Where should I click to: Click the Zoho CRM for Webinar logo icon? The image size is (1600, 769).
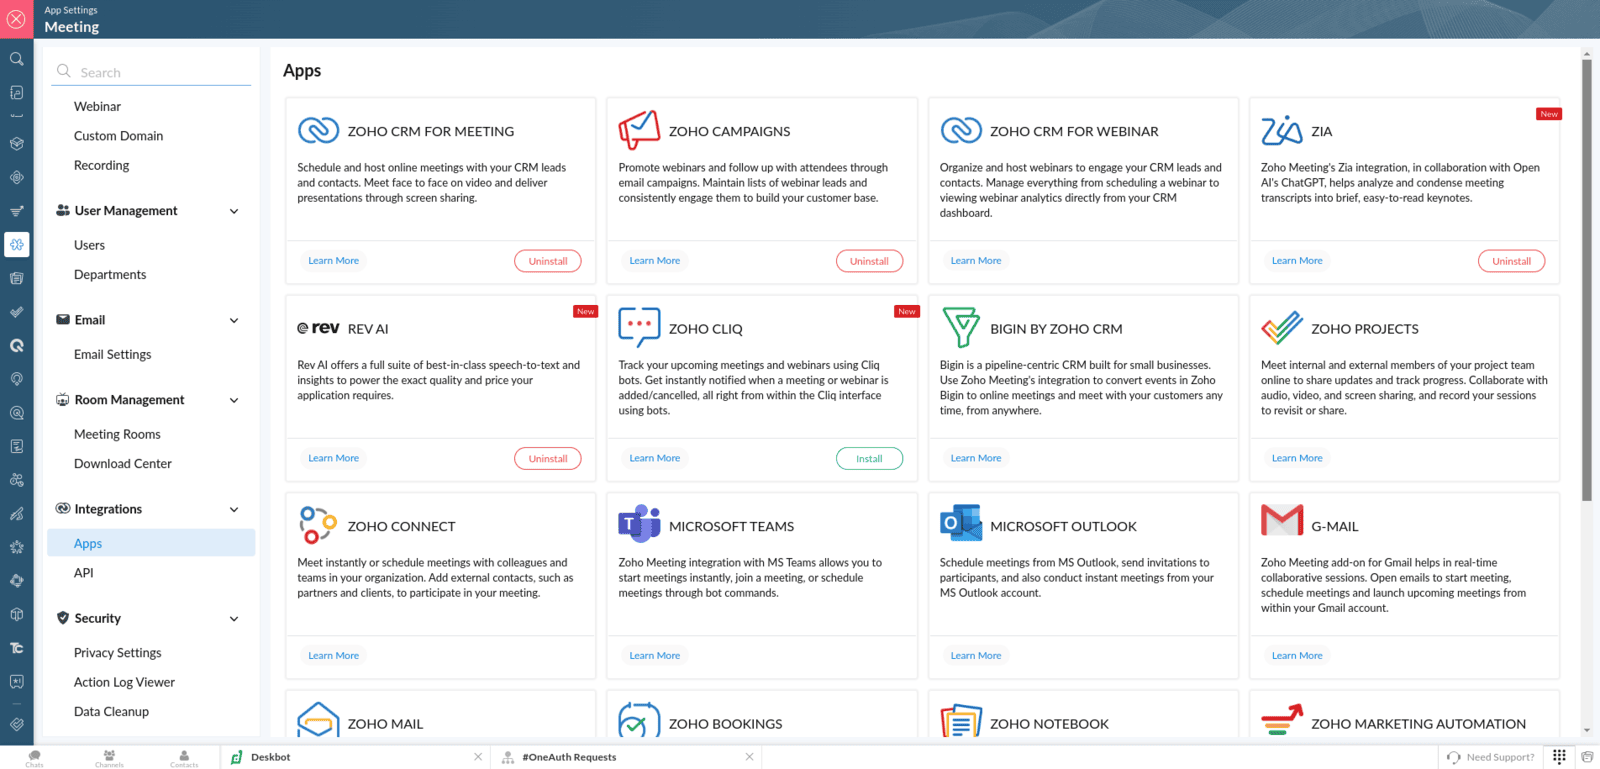point(961,130)
